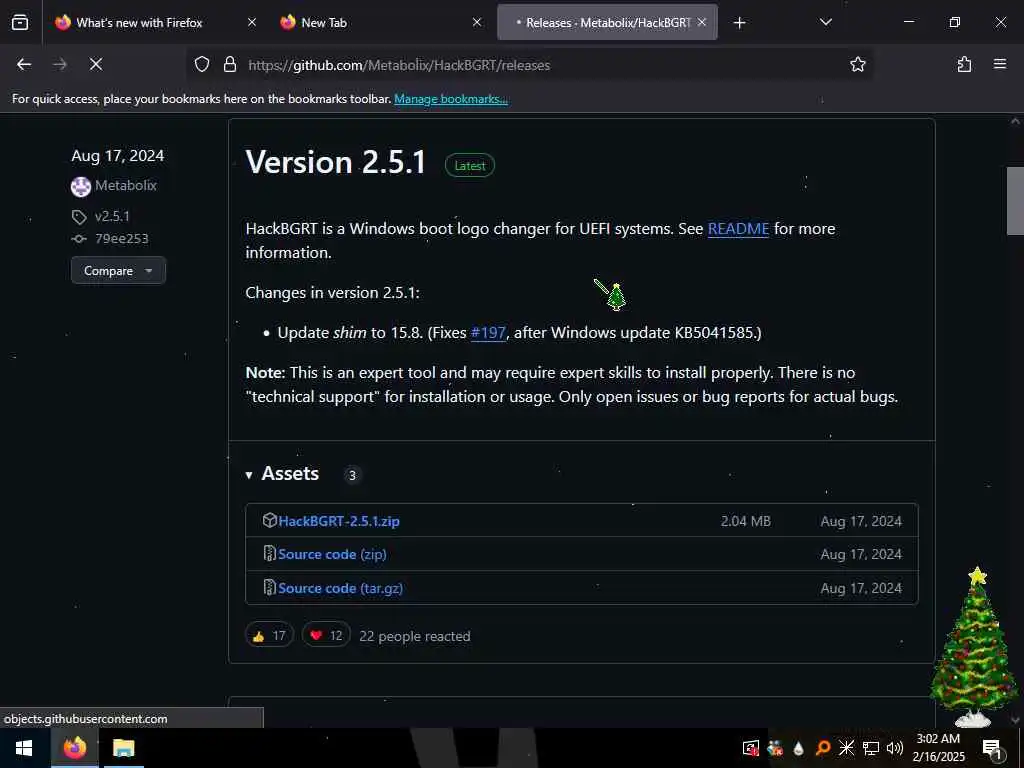Download Source code (tar.gz)
This screenshot has height=768, width=1024.
coord(340,588)
